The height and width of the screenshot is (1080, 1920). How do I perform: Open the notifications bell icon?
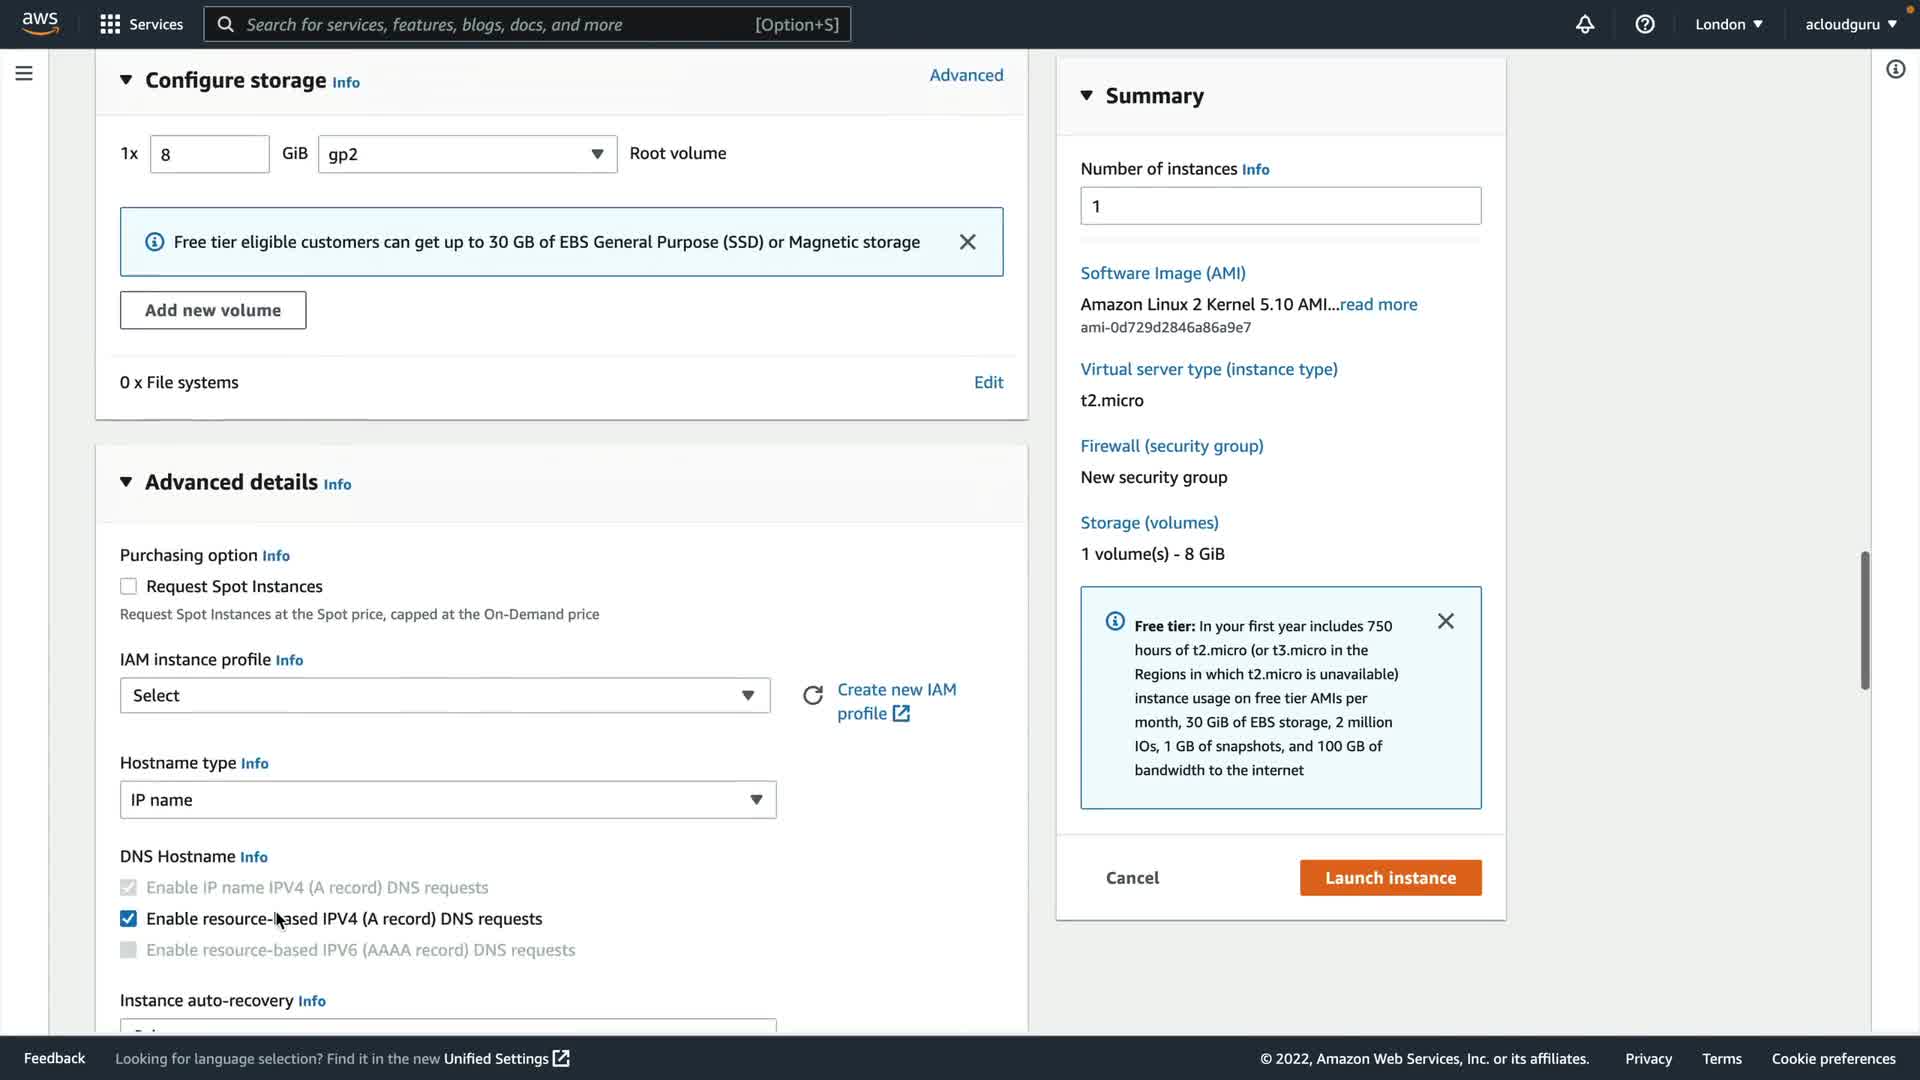pyautogui.click(x=1585, y=24)
